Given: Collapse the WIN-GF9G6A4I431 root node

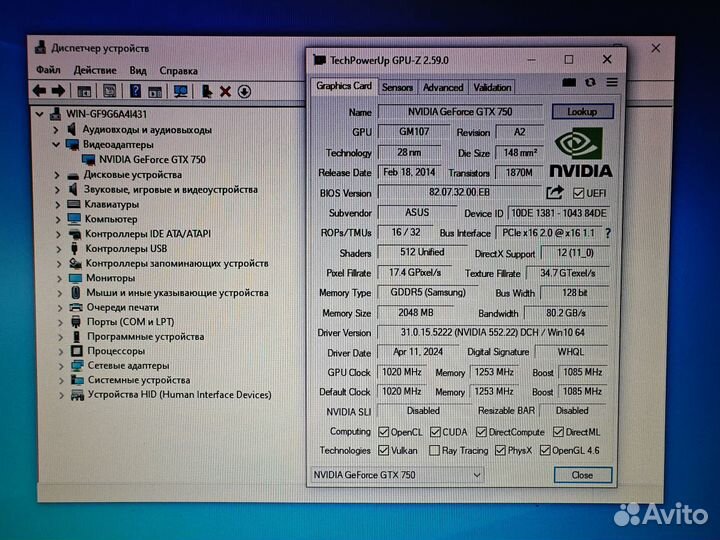Looking at the screenshot, I should (40, 114).
